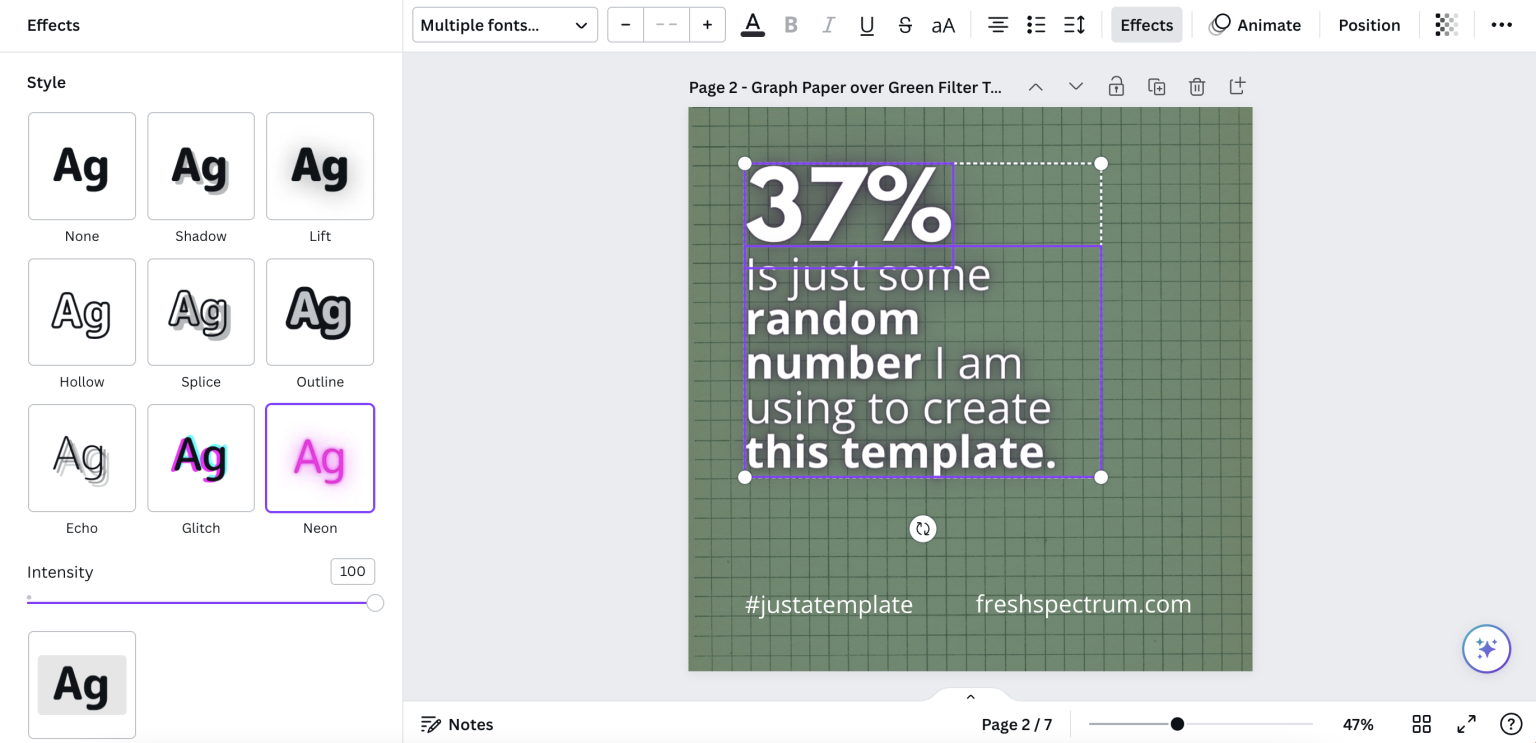Toggle bold formatting
Screen dimensions: 1536x743
790,24
